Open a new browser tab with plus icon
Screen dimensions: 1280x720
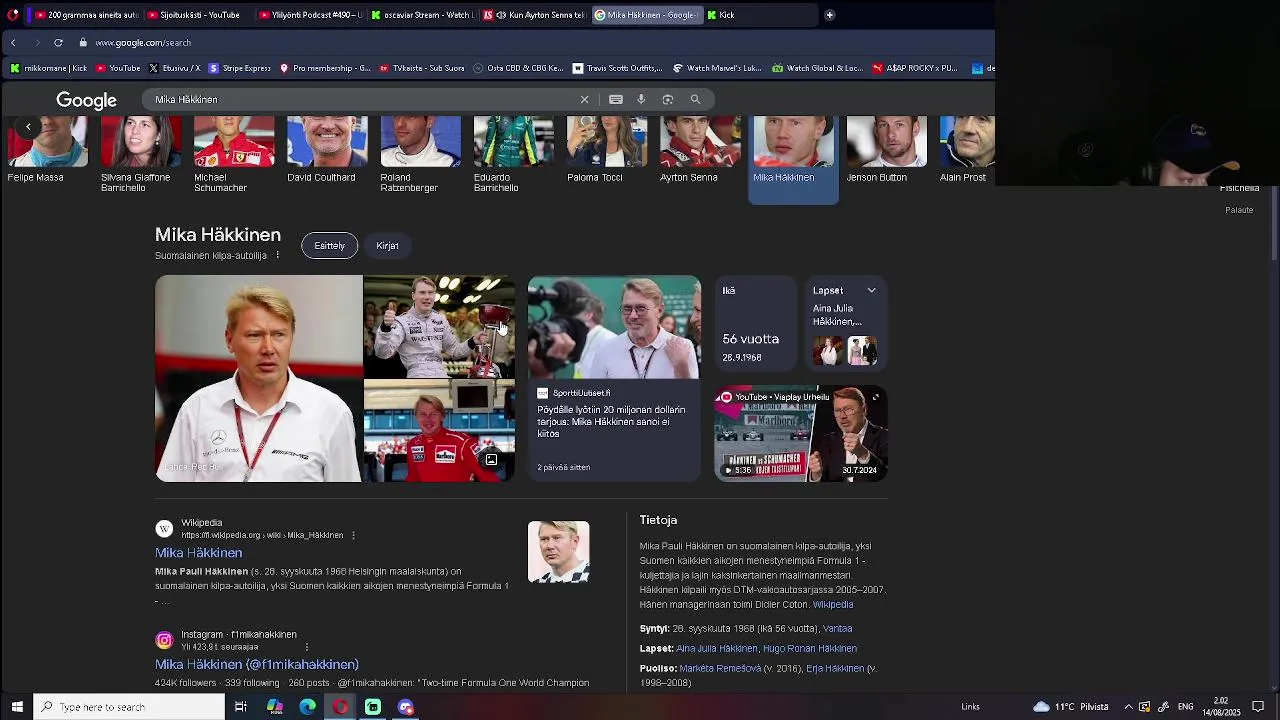pos(829,15)
